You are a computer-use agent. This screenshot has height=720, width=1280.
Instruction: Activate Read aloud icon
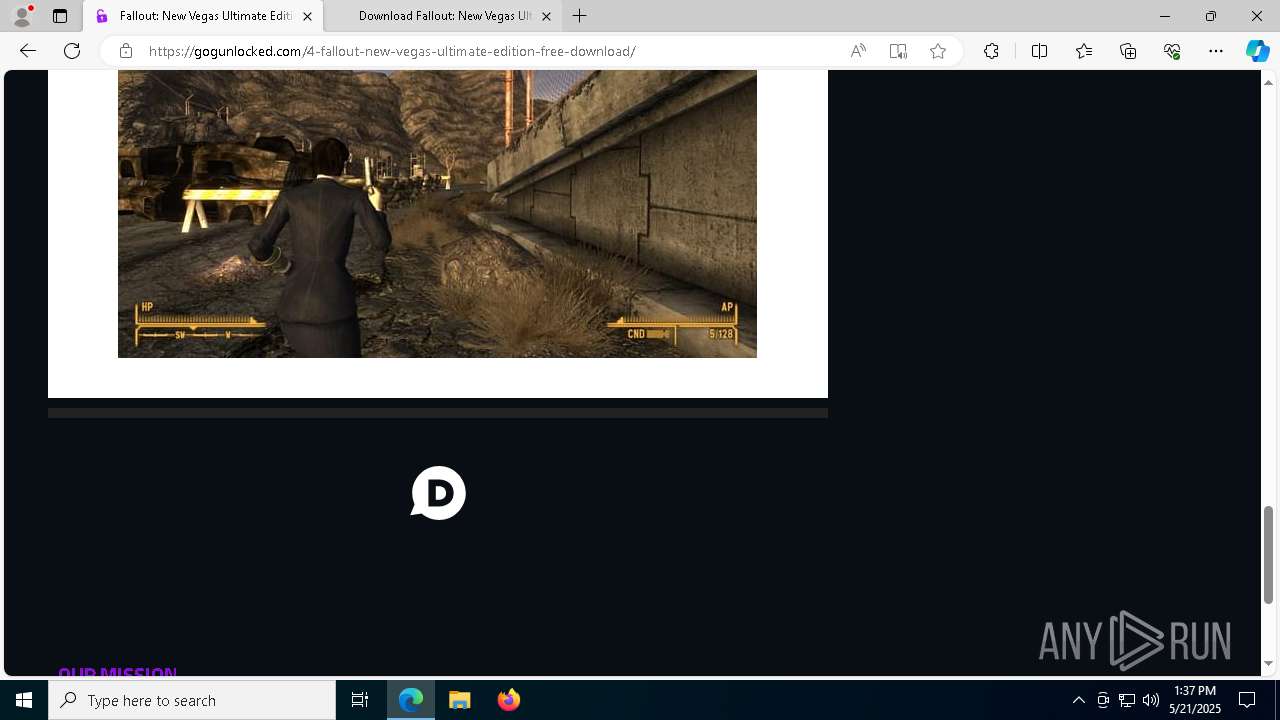(x=858, y=51)
